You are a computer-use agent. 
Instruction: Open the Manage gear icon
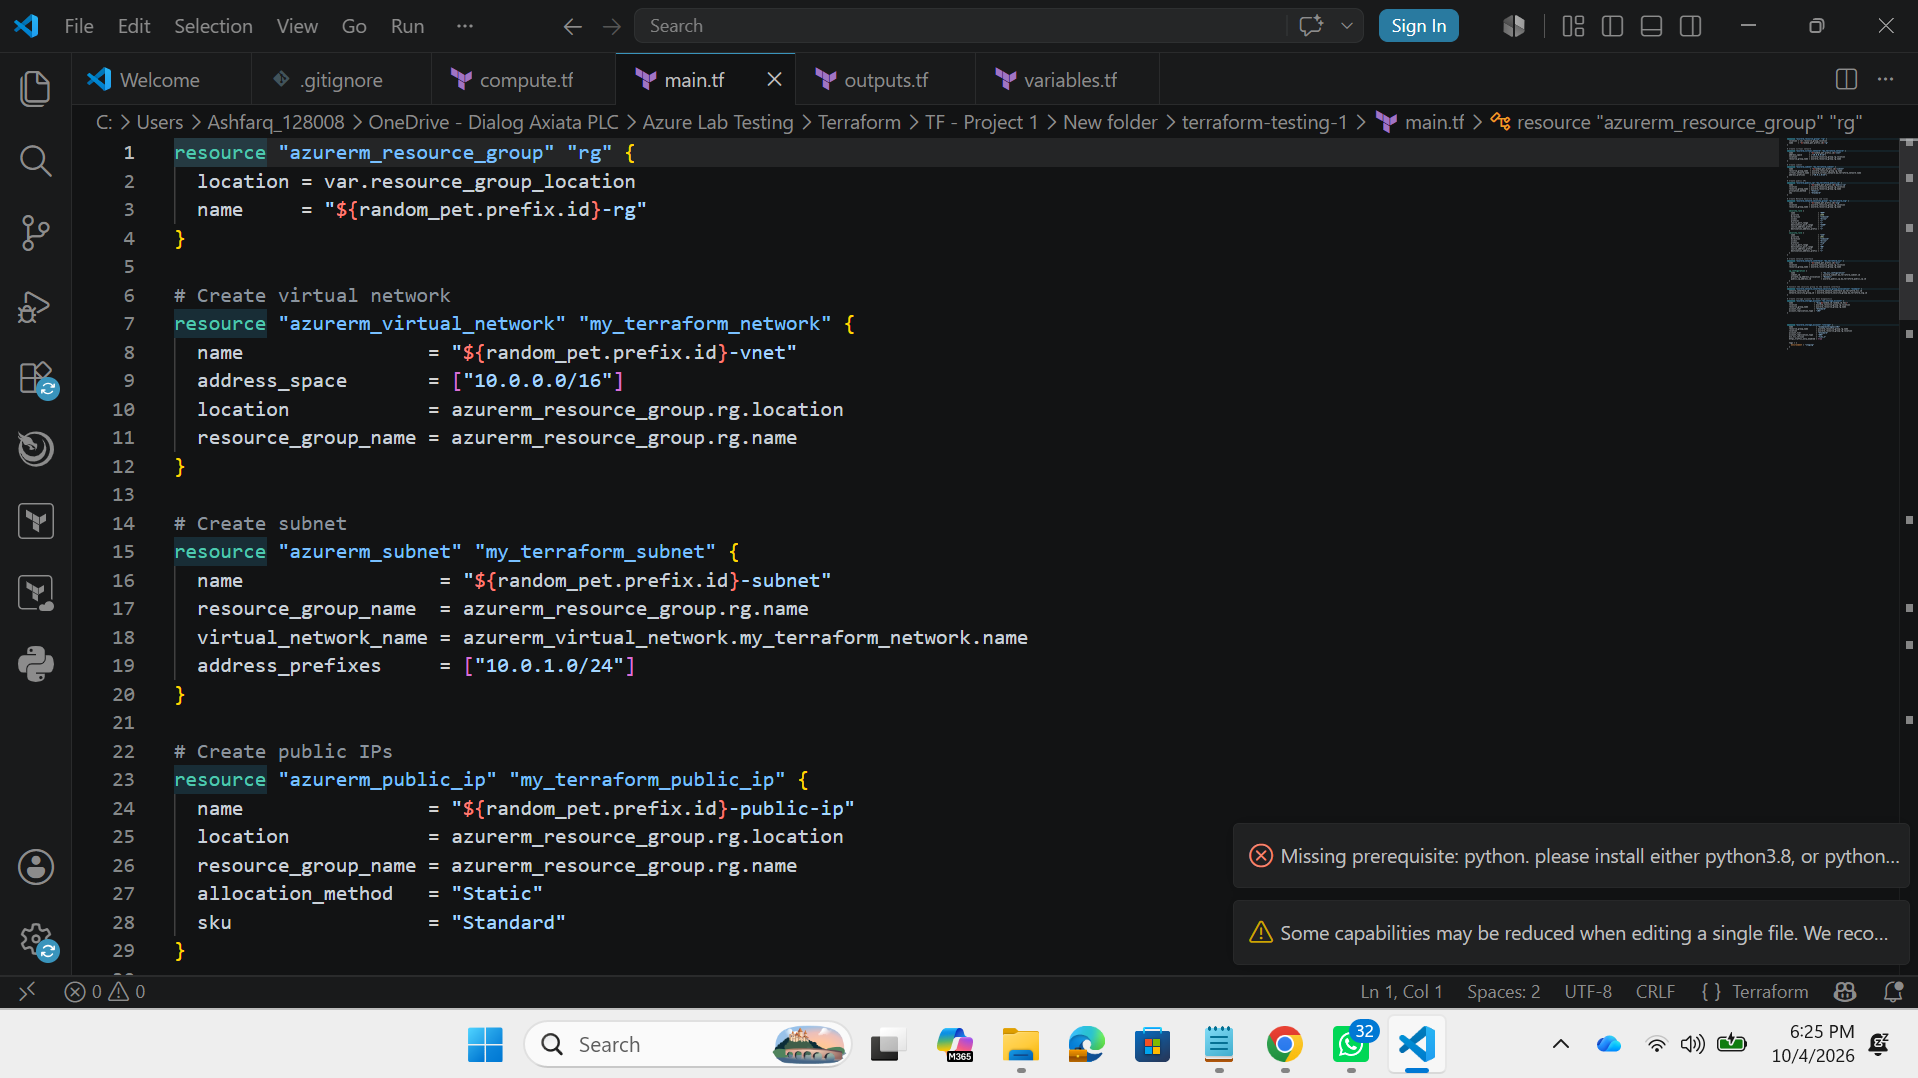coord(36,939)
